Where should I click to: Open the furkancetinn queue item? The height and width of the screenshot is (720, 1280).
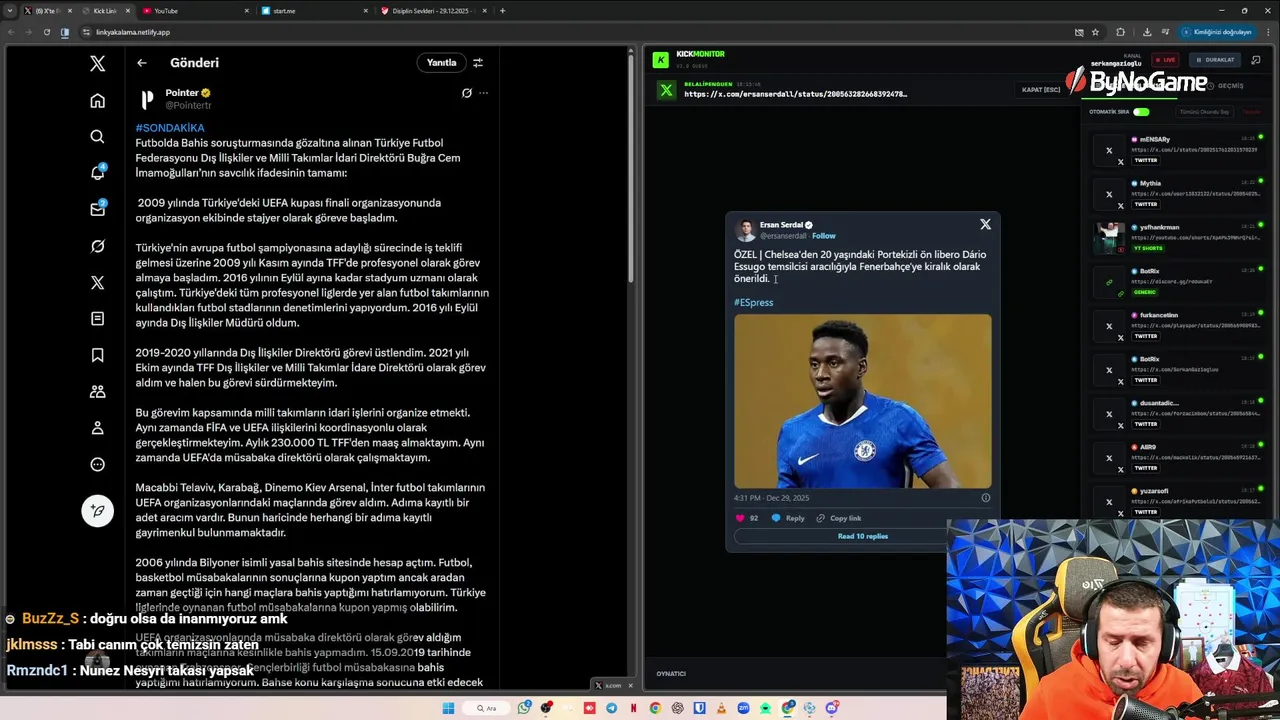tap(1175, 326)
